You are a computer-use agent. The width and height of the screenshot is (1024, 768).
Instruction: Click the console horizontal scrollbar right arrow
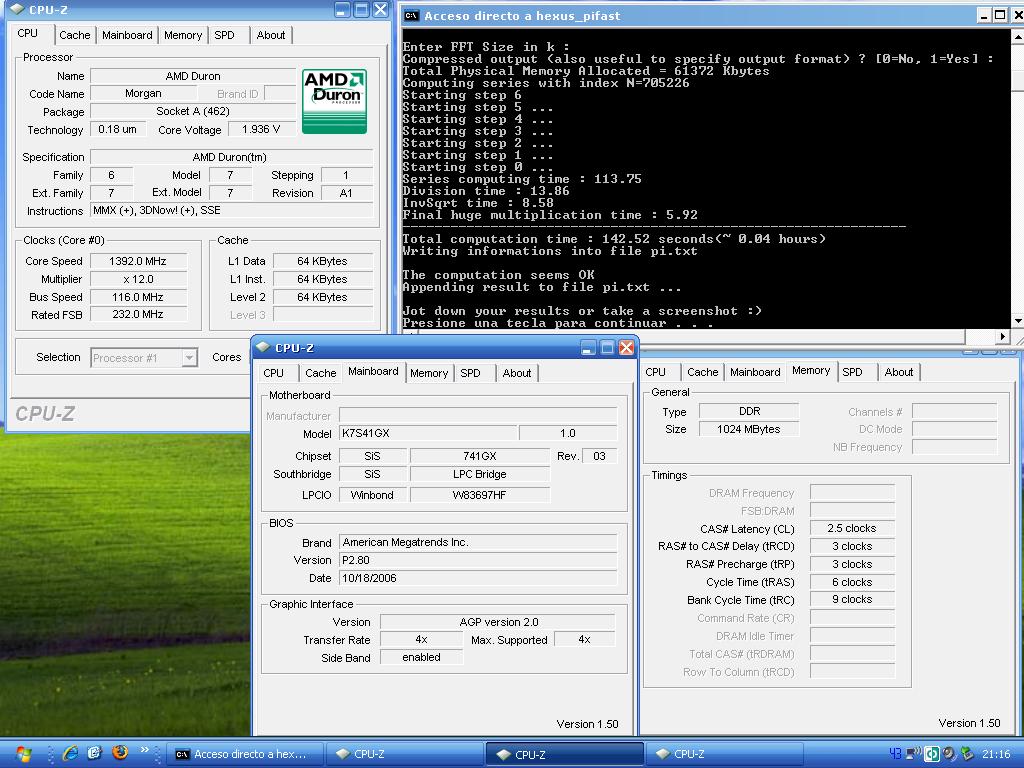click(x=1002, y=336)
